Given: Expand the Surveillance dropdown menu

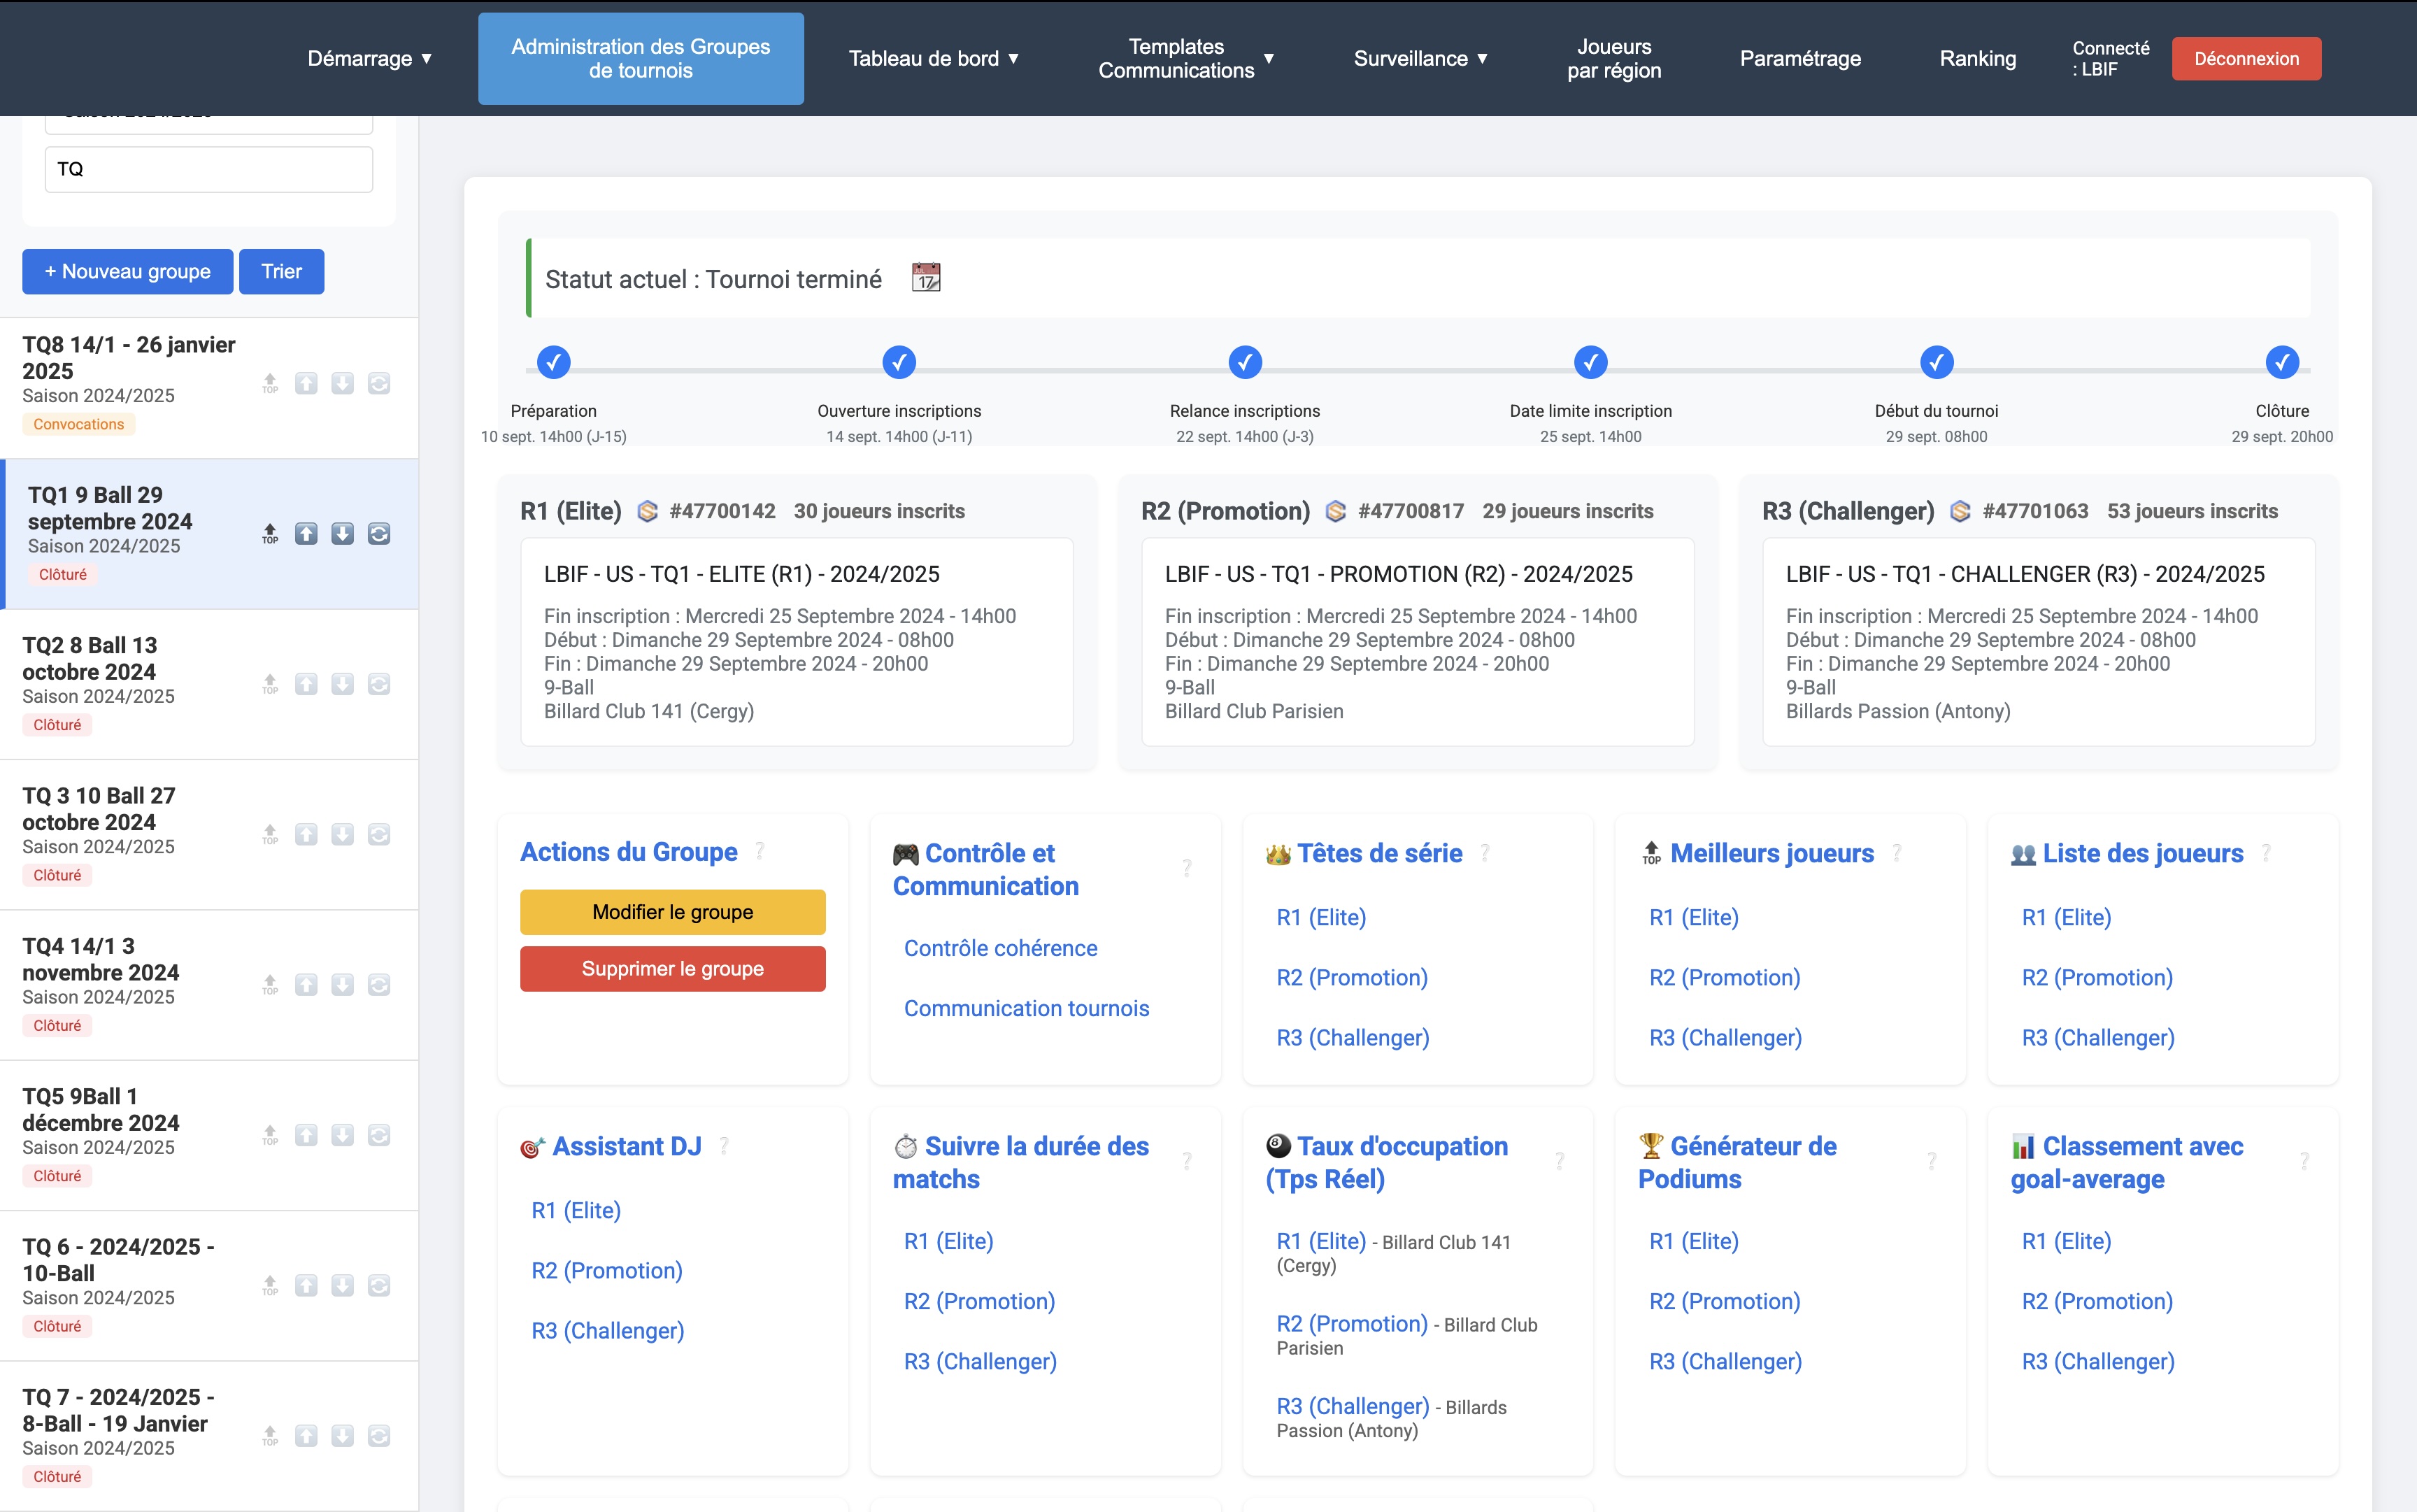Looking at the screenshot, I should click(x=1420, y=59).
